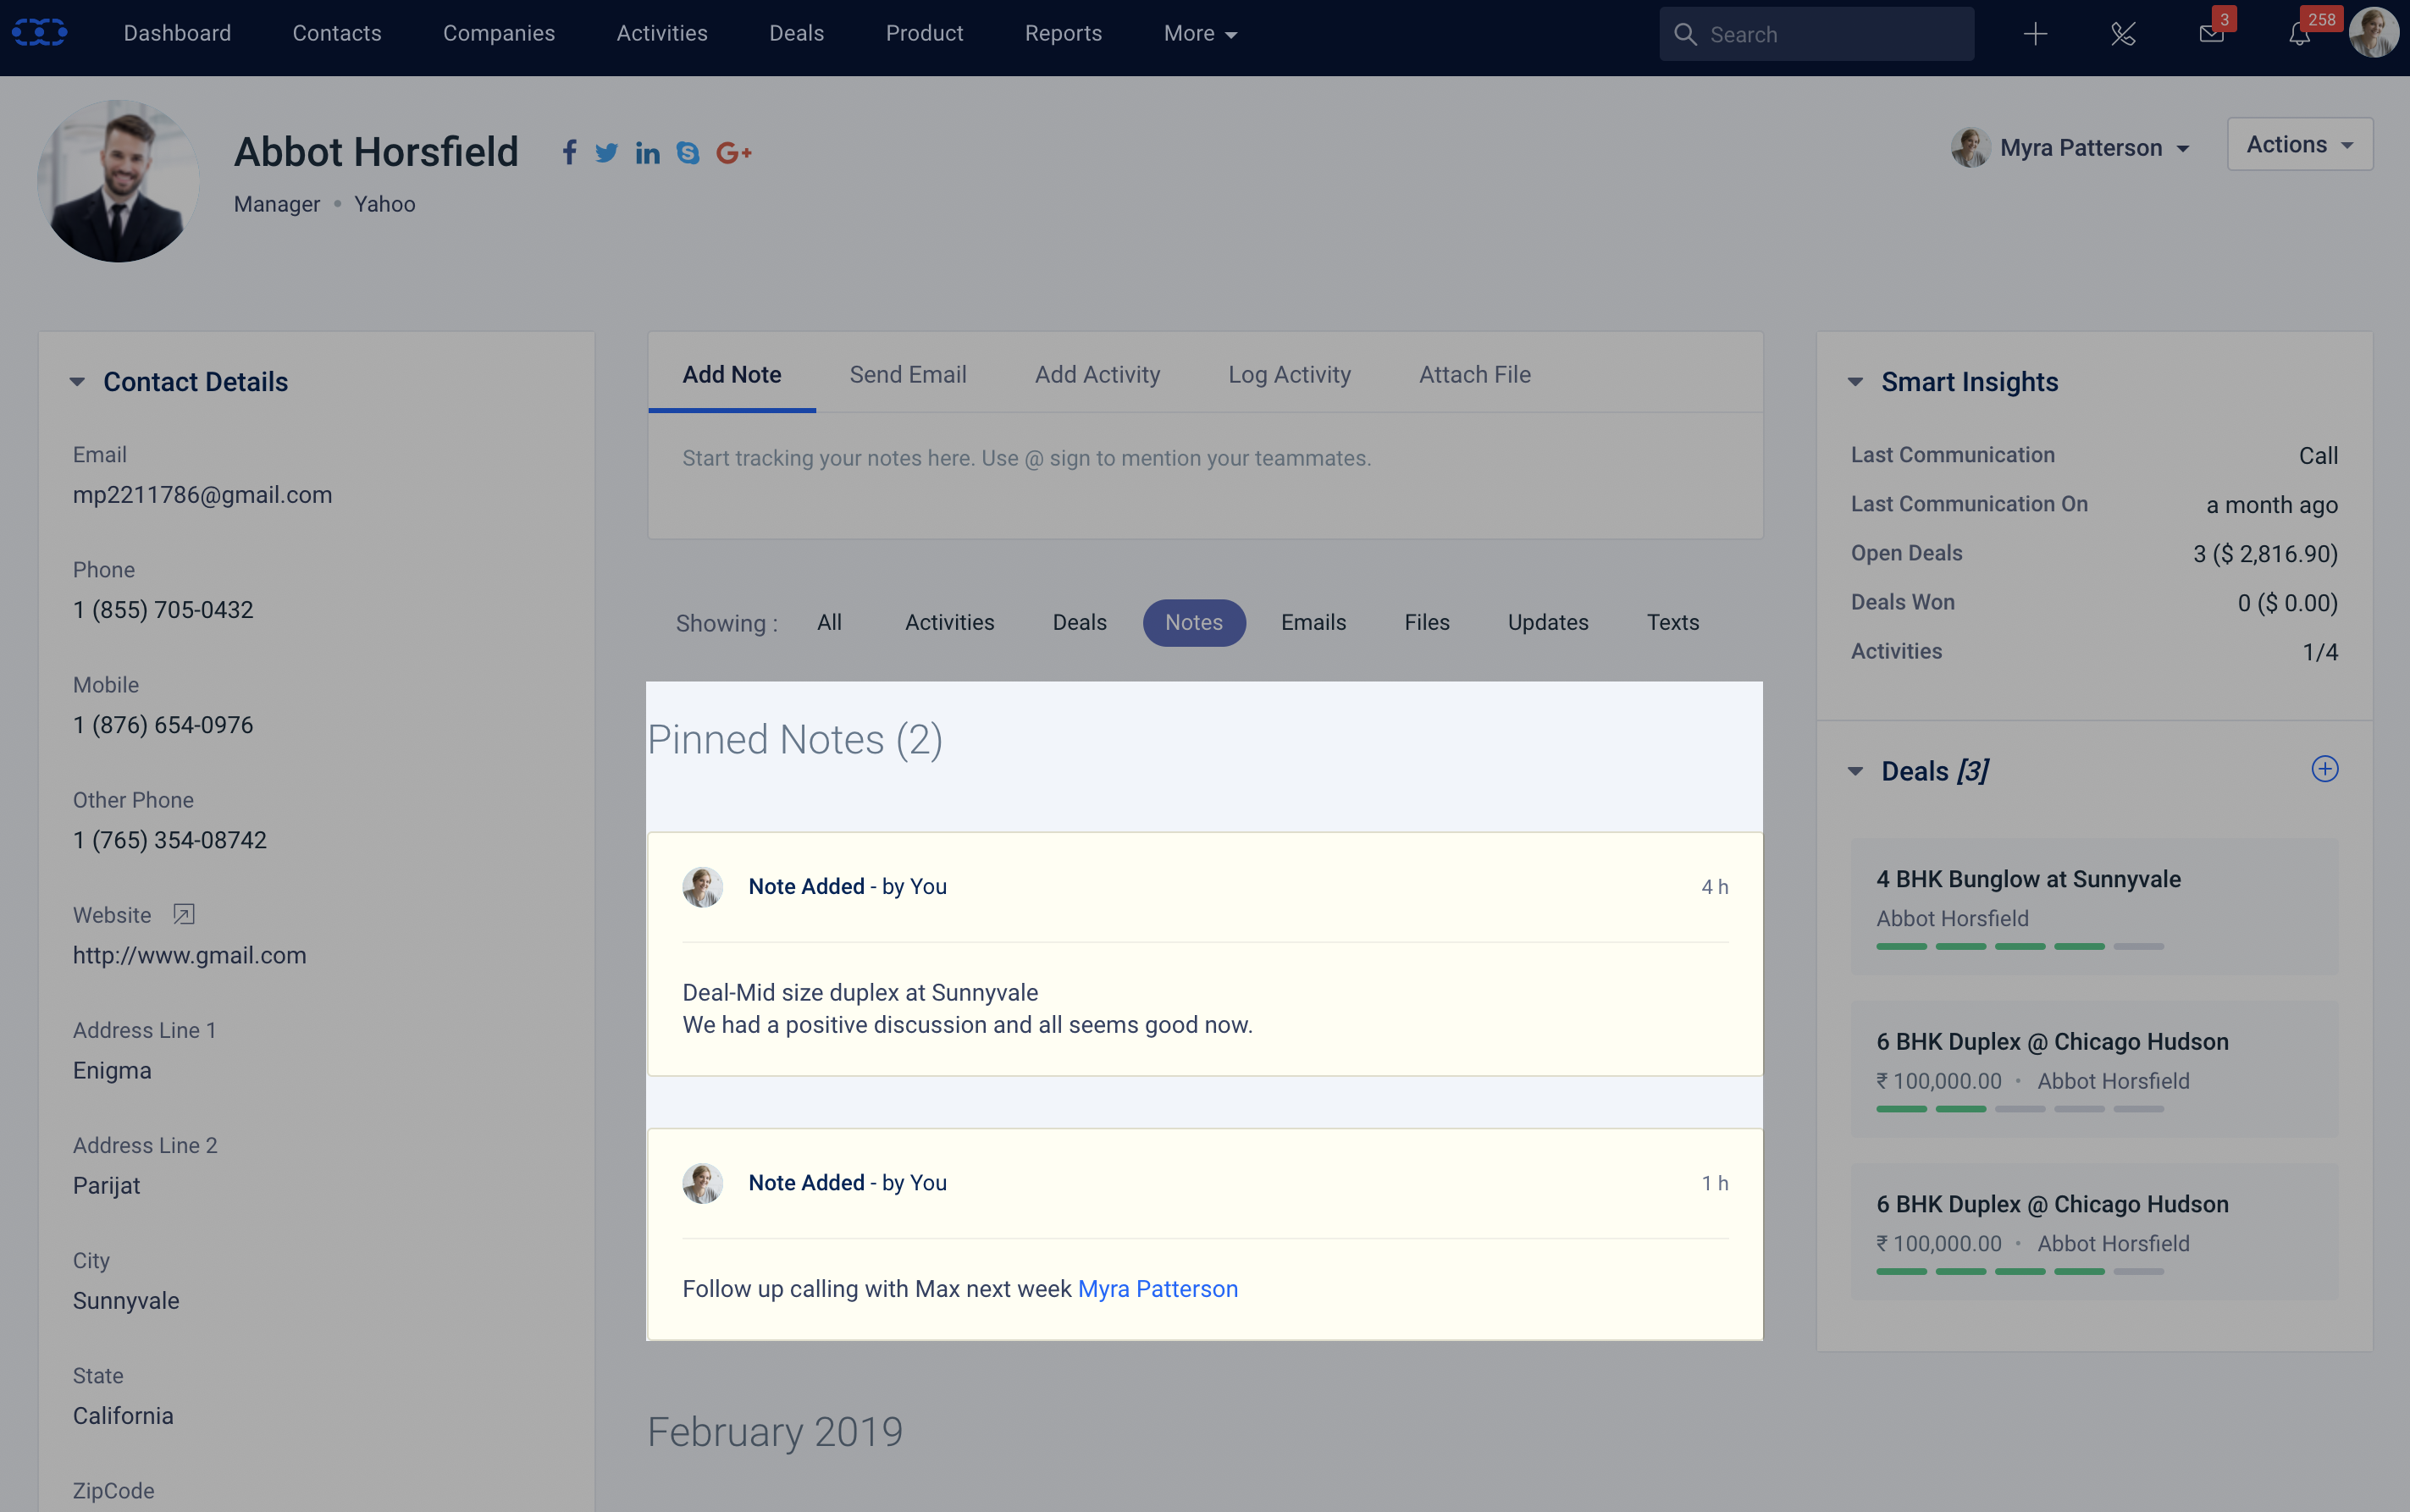The height and width of the screenshot is (1512, 2410).
Task: Filter the timeline by Deals
Action: (x=1079, y=622)
